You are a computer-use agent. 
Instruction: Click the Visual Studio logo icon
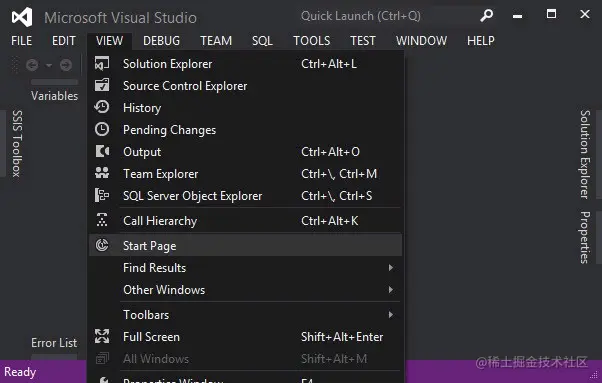click(22, 17)
